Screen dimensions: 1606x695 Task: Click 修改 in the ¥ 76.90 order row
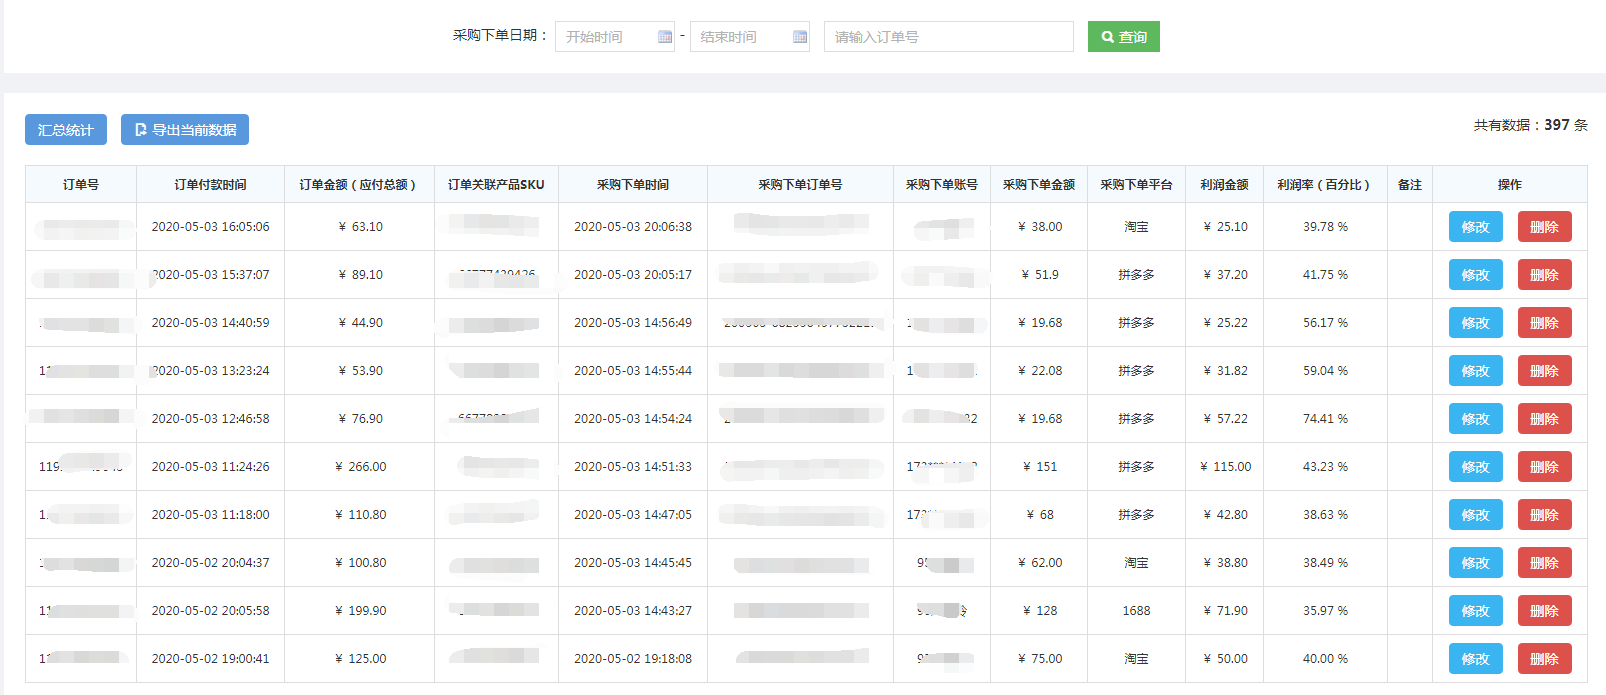[x=1476, y=419]
